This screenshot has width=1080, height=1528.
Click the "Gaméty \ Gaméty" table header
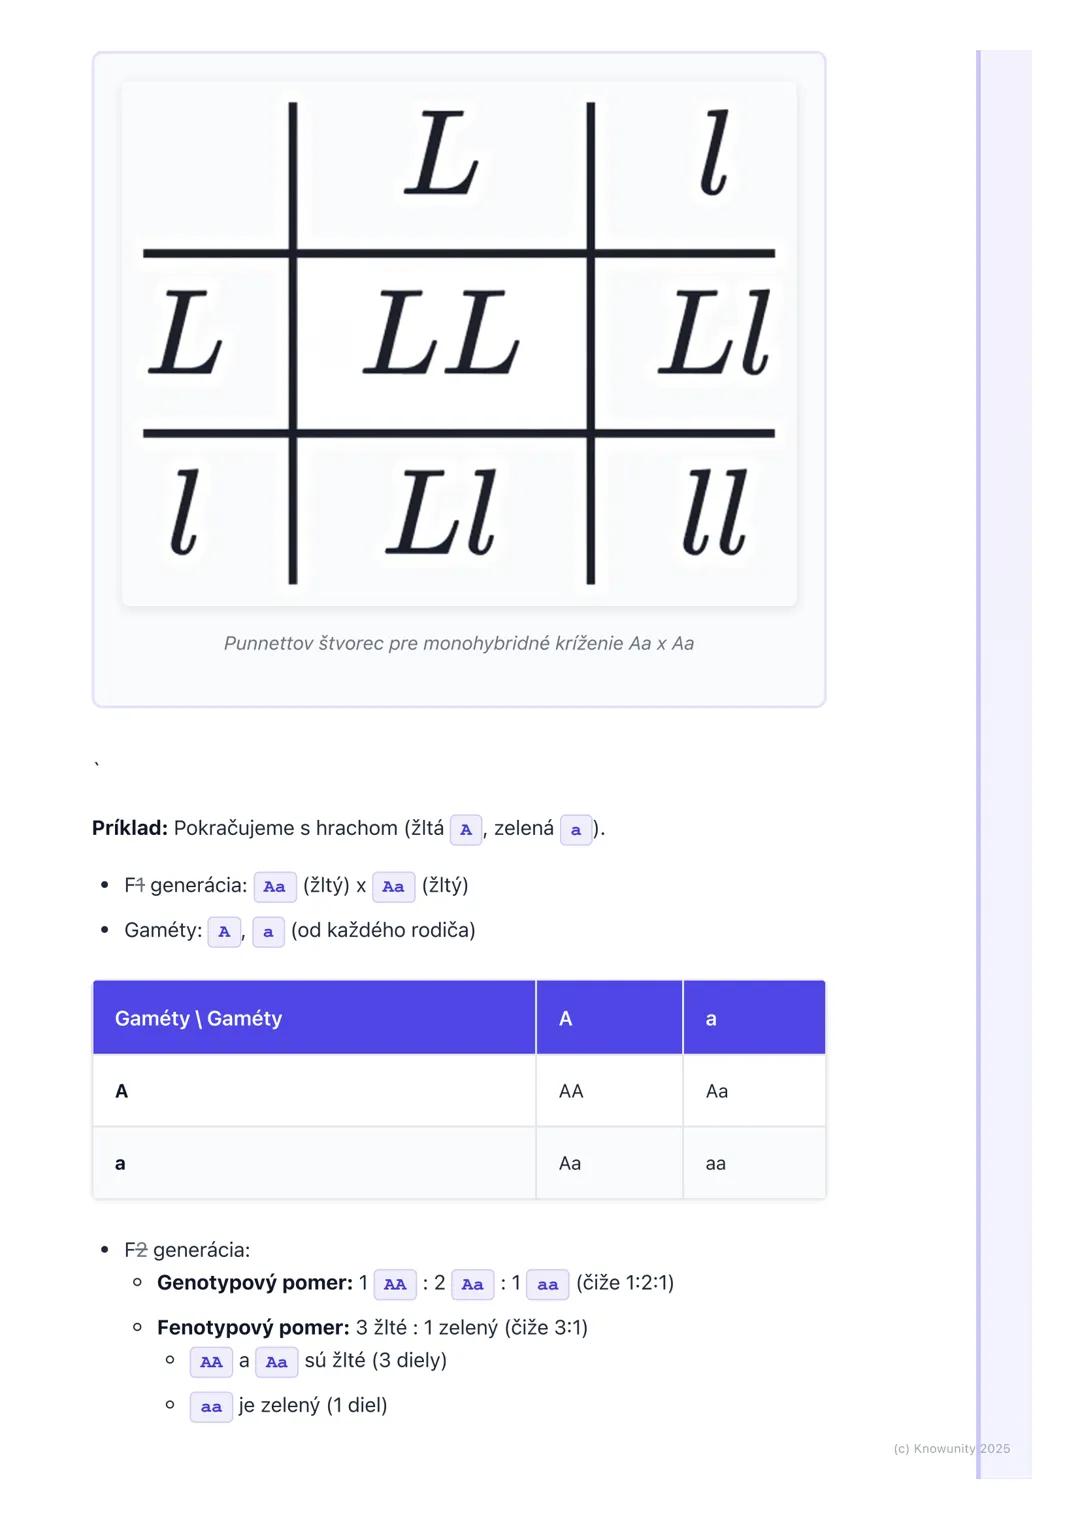pos(198,1018)
